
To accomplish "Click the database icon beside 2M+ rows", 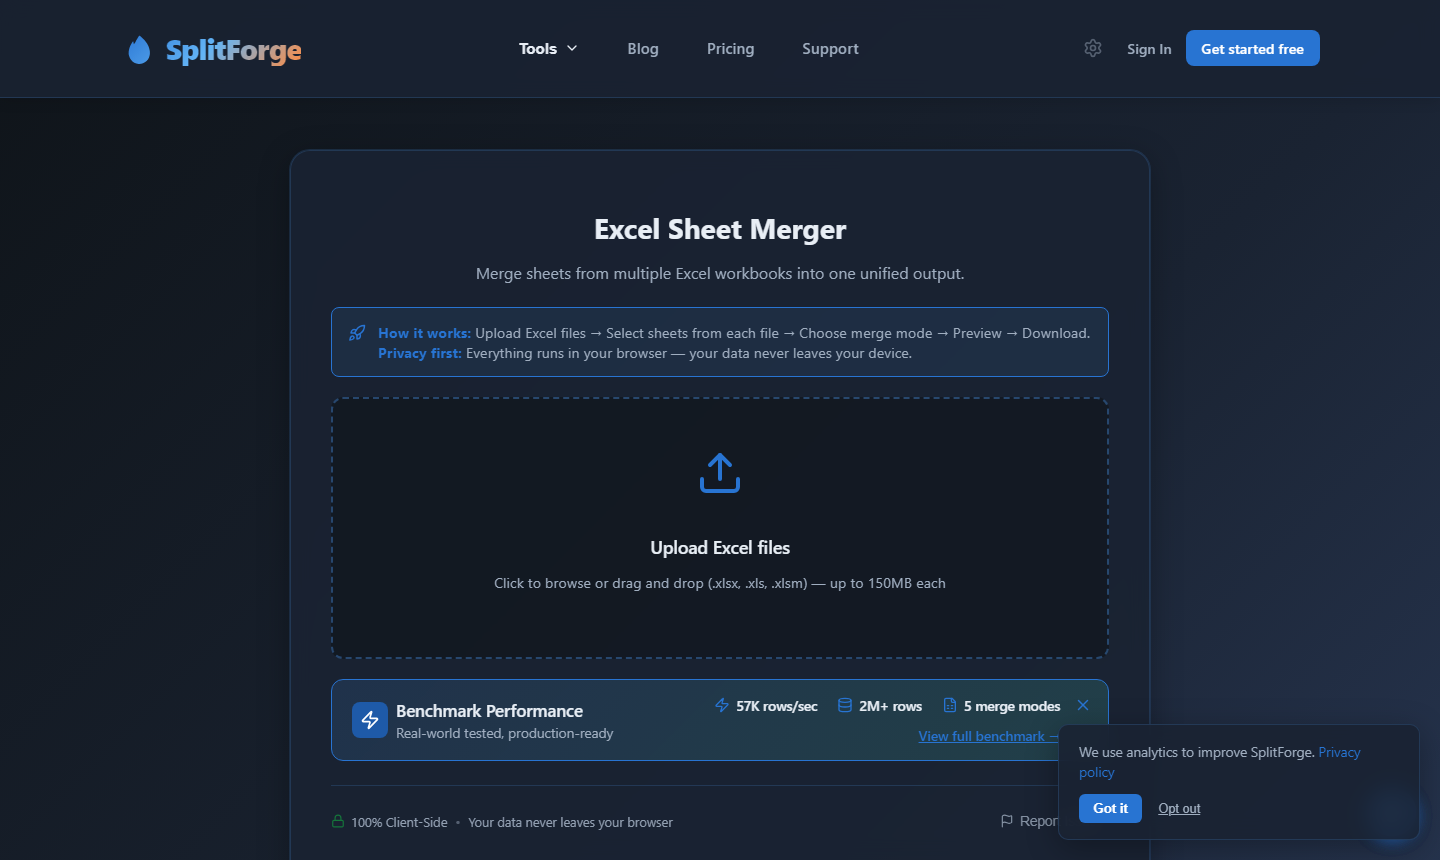I will coord(845,705).
